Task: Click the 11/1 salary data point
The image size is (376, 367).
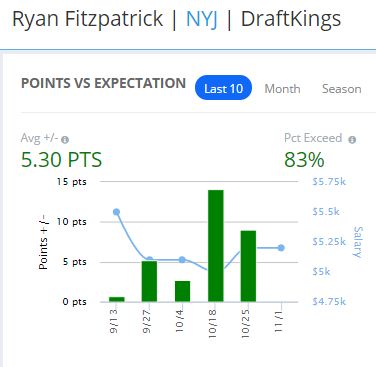Action: 281,248
